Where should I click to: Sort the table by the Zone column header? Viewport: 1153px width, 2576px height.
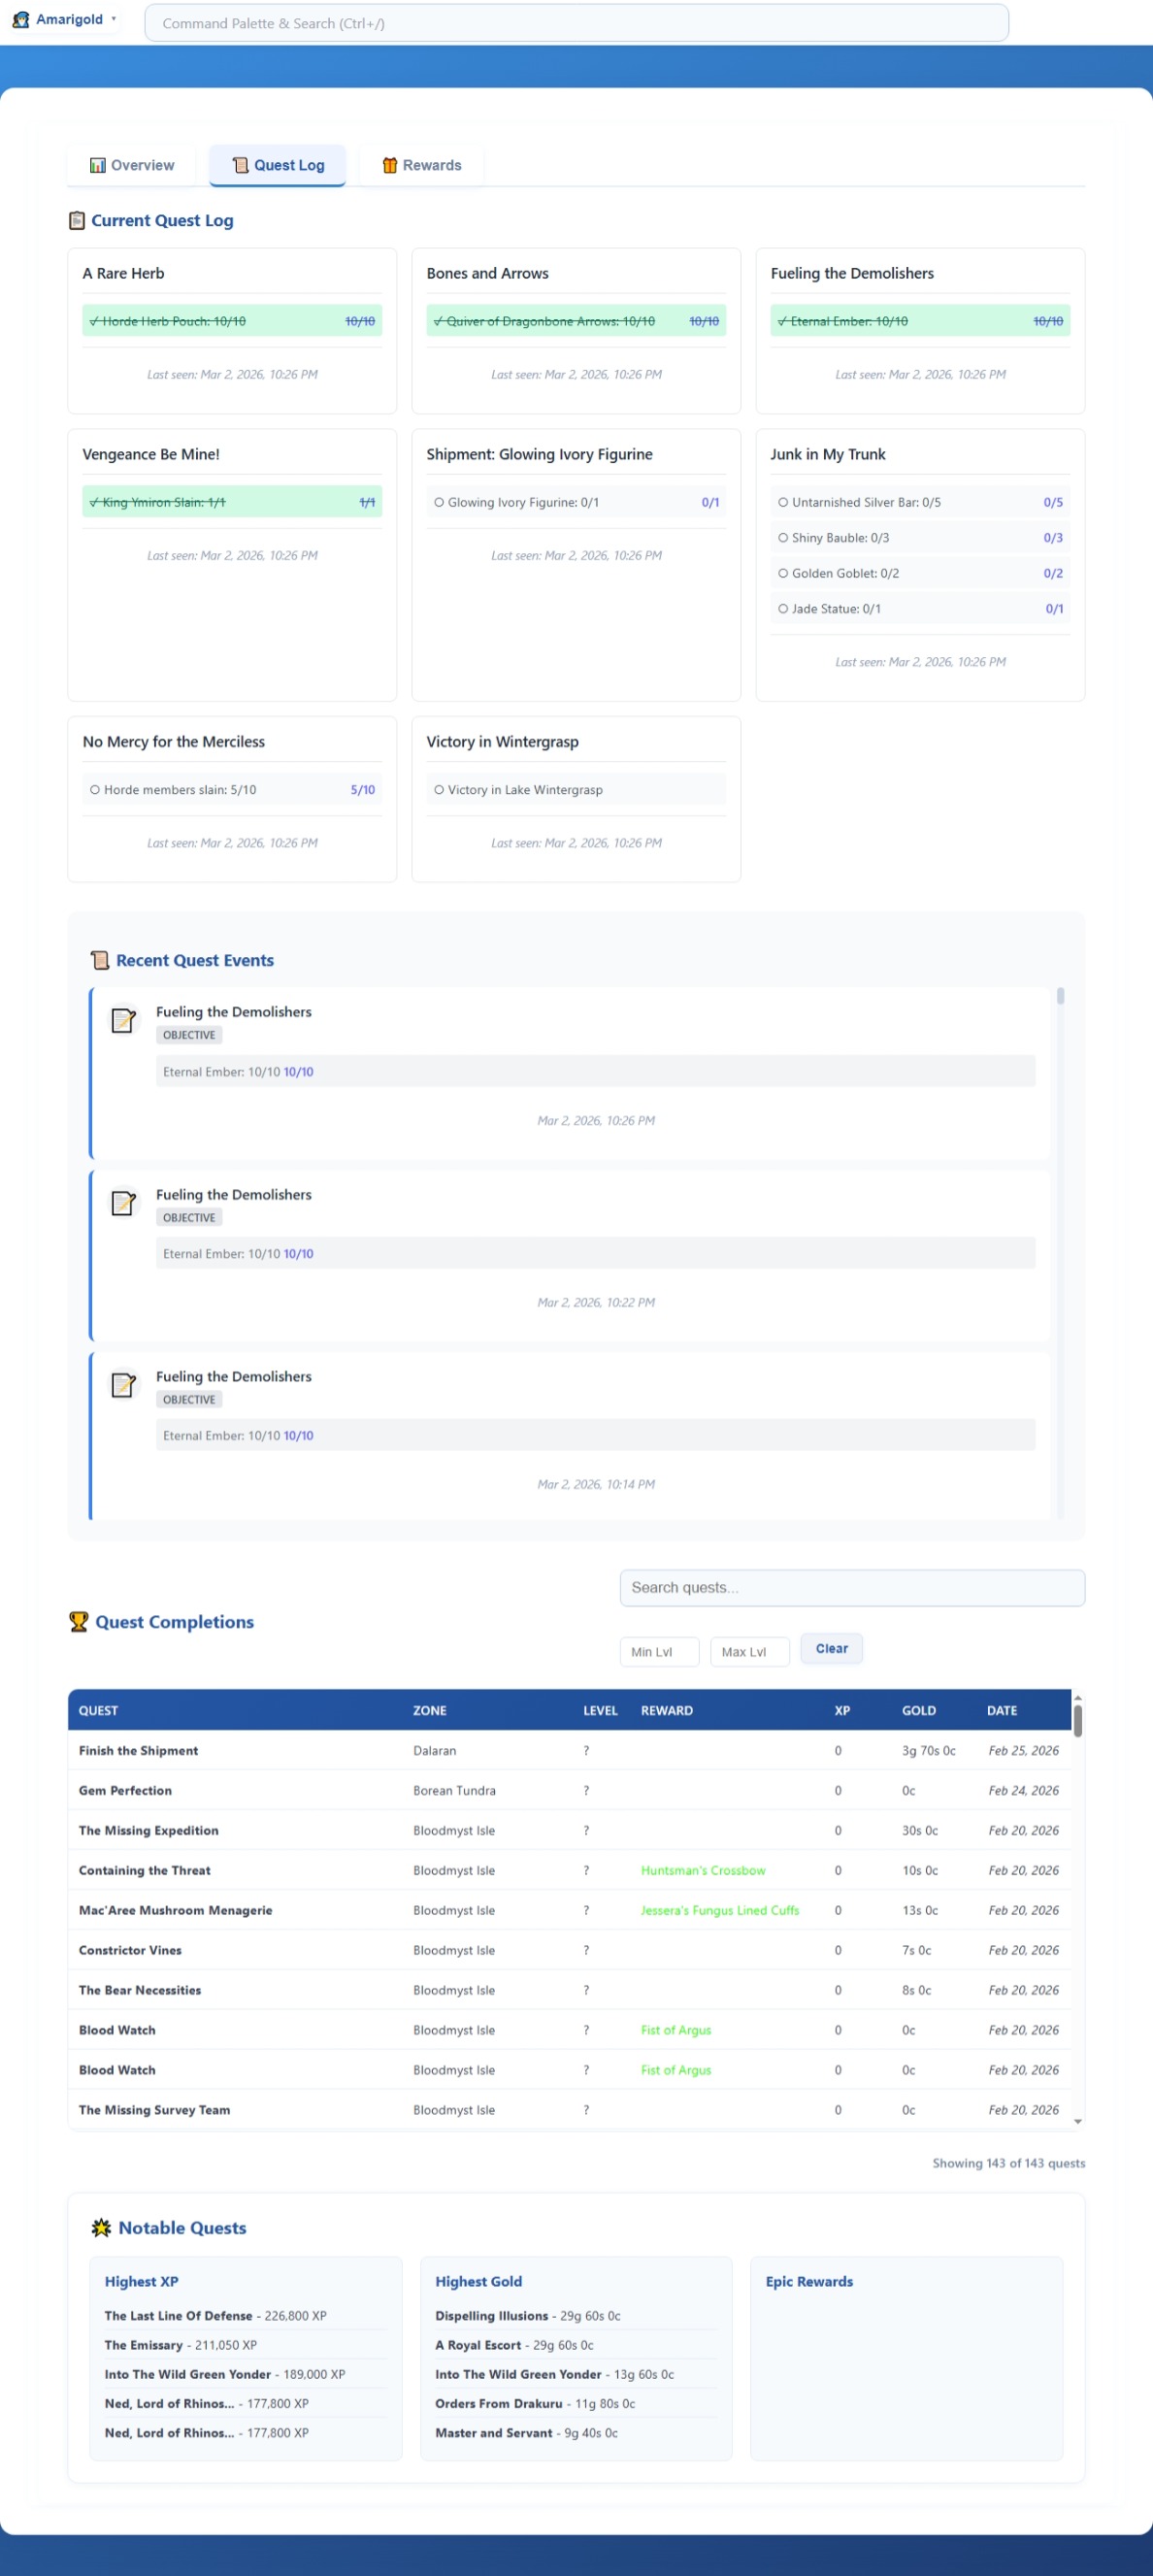(x=430, y=1710)
